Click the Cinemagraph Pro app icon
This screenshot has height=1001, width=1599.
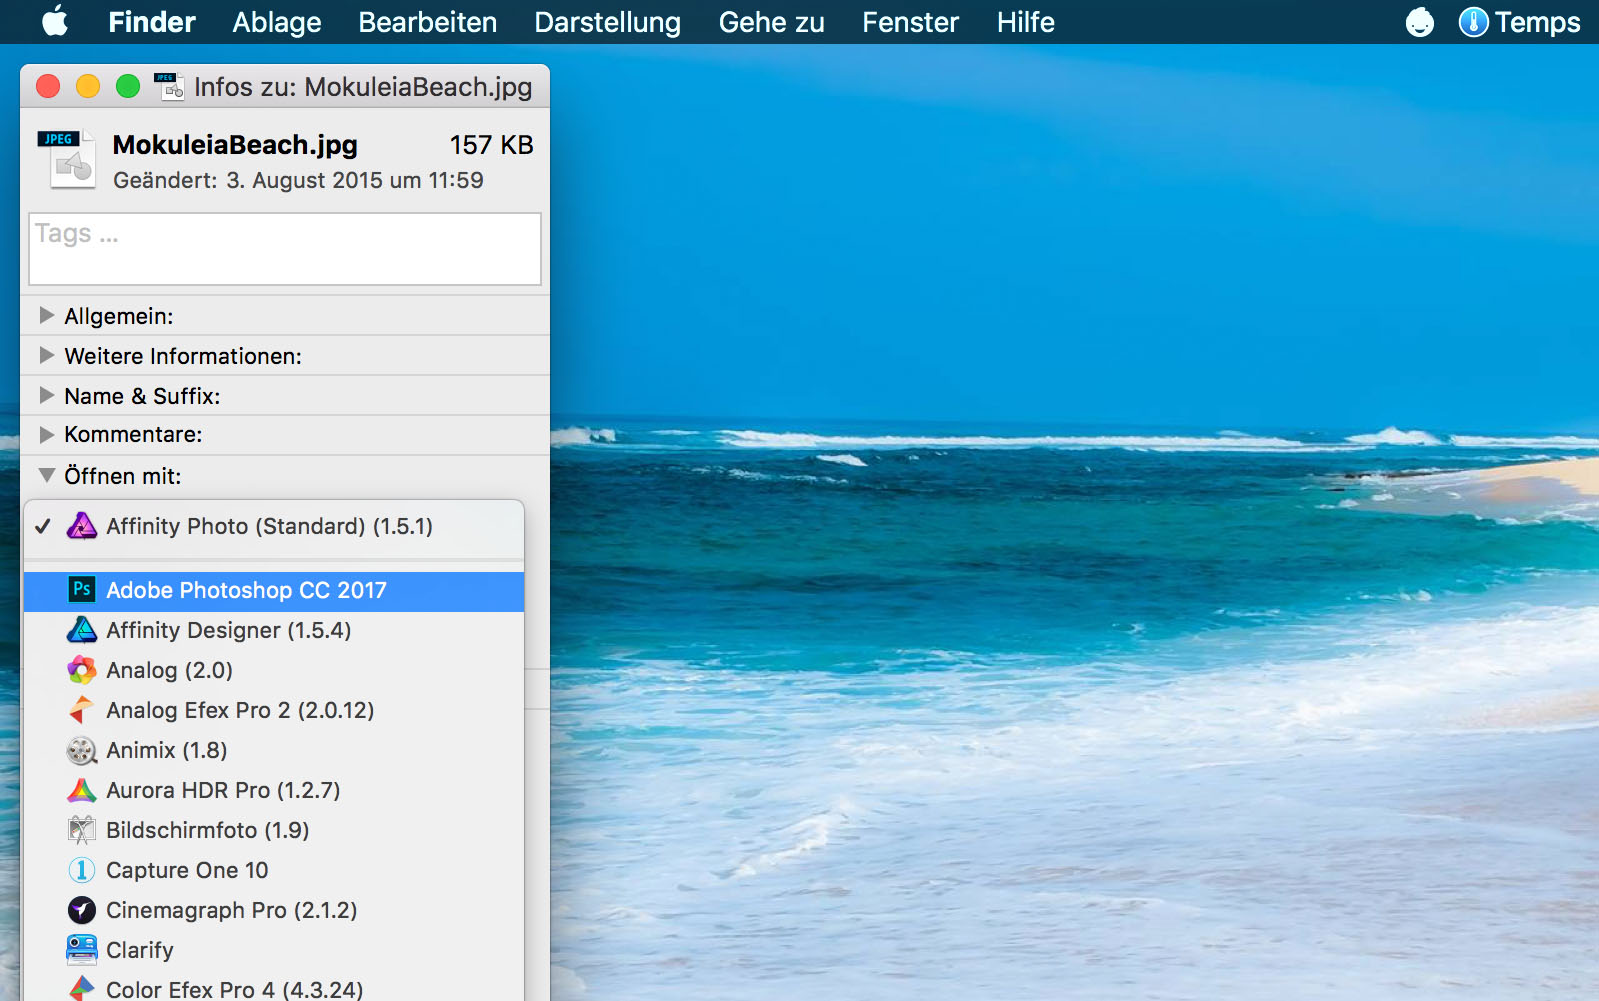[x=81, y=910]
